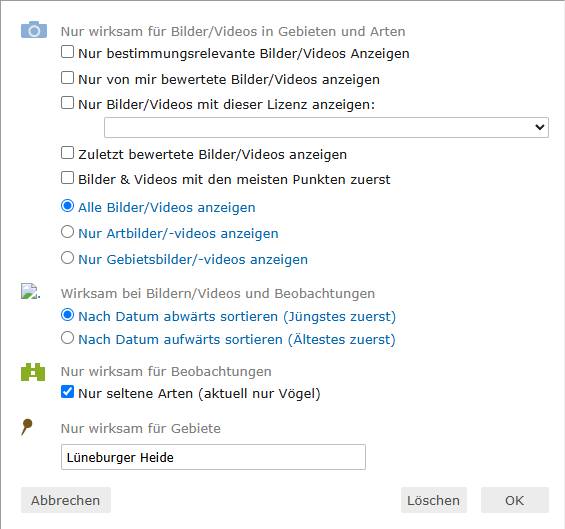Viewport: 565px width, 529px height.
Task: Check Zuletzt bewertete Bilder/Videos anzeigen
Action: pyautogui.click(x=67, y=153)
